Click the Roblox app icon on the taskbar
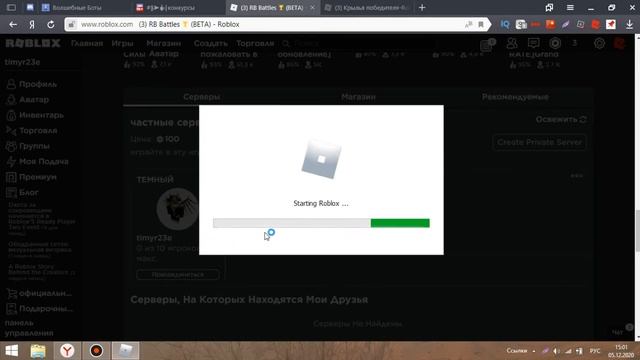The width and height of the screenshot is (640, 360). coord(125,351)
